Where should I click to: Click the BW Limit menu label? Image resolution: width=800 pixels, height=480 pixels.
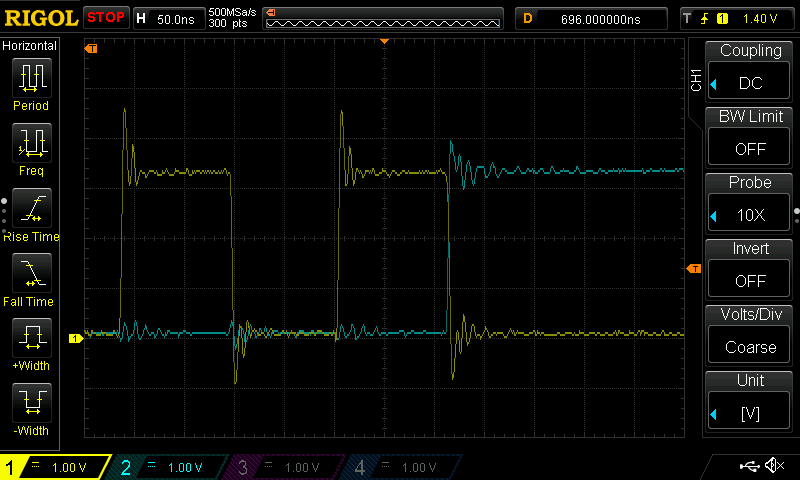click(x=751, y=116)
